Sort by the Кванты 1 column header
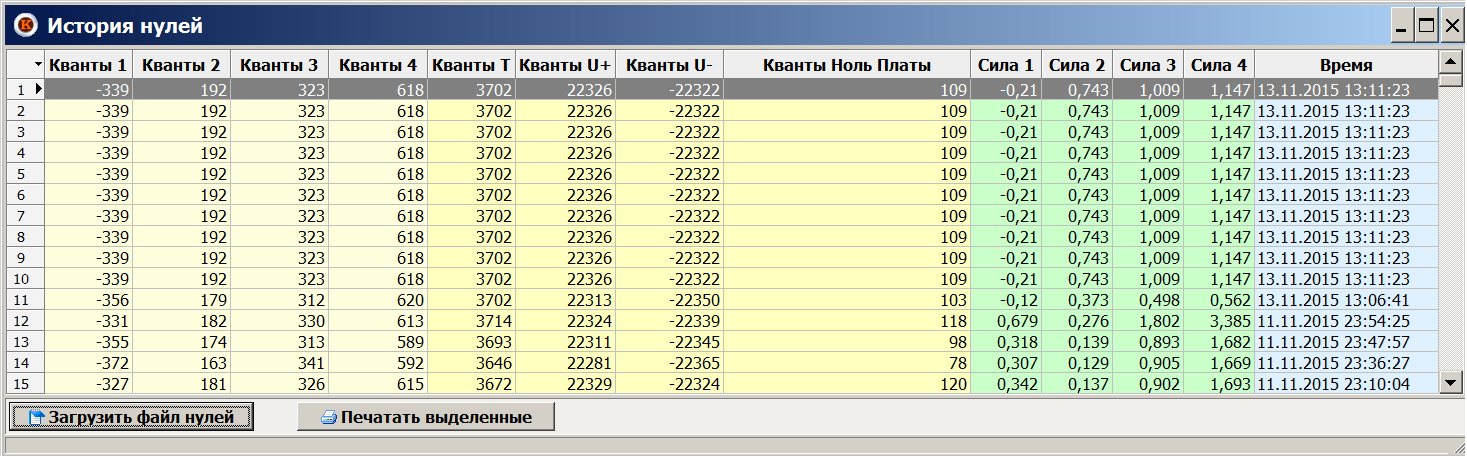Image resolution: width=1467 pixels, height=457 pixels. [x=88, y=65]
